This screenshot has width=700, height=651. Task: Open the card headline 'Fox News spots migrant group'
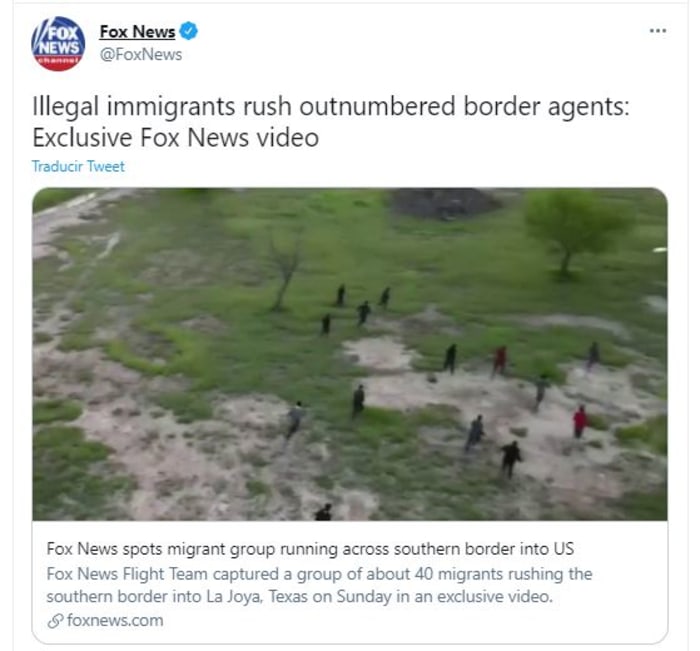(310, 548)
